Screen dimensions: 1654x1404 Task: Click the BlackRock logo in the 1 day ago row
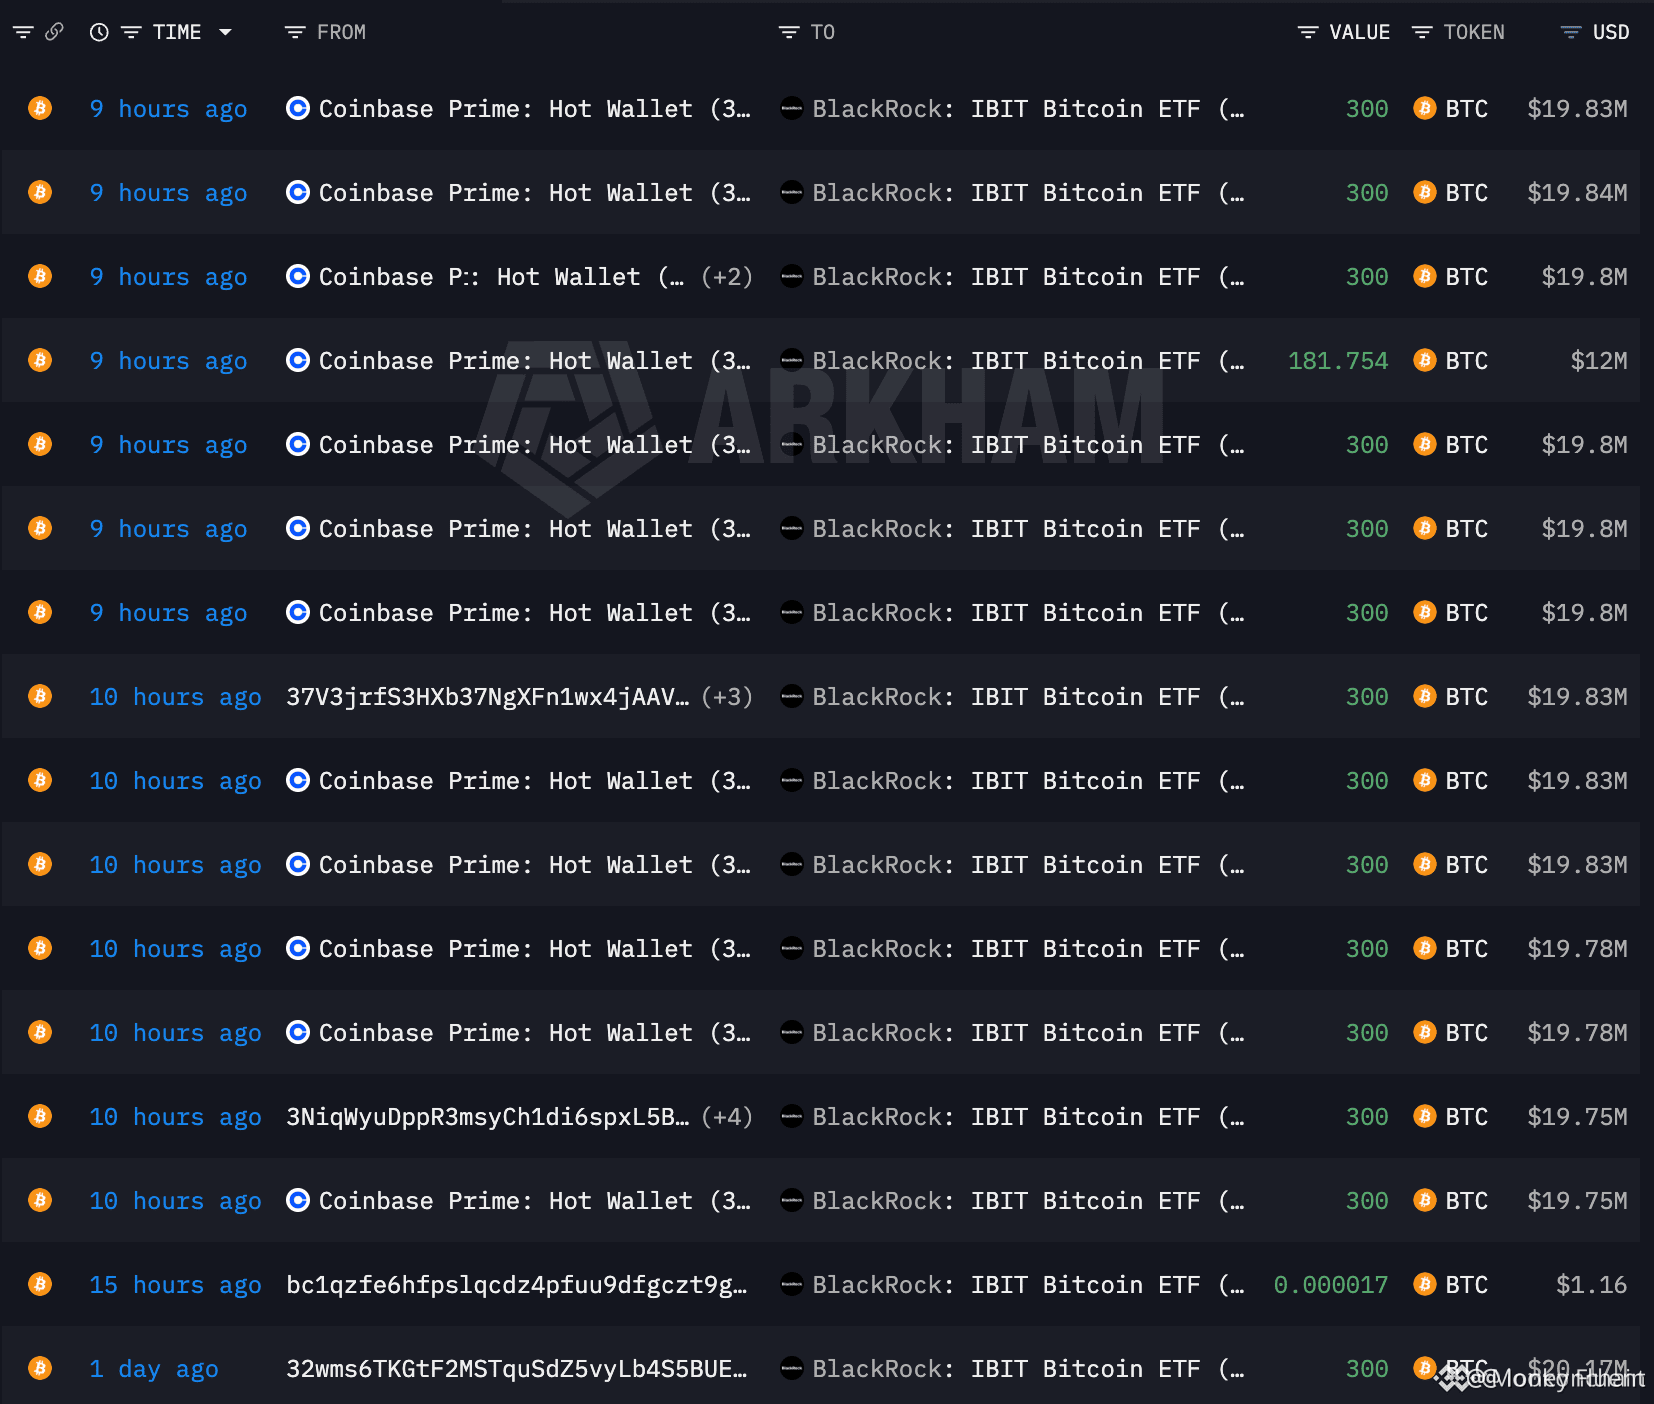[x=792, y=1368]
